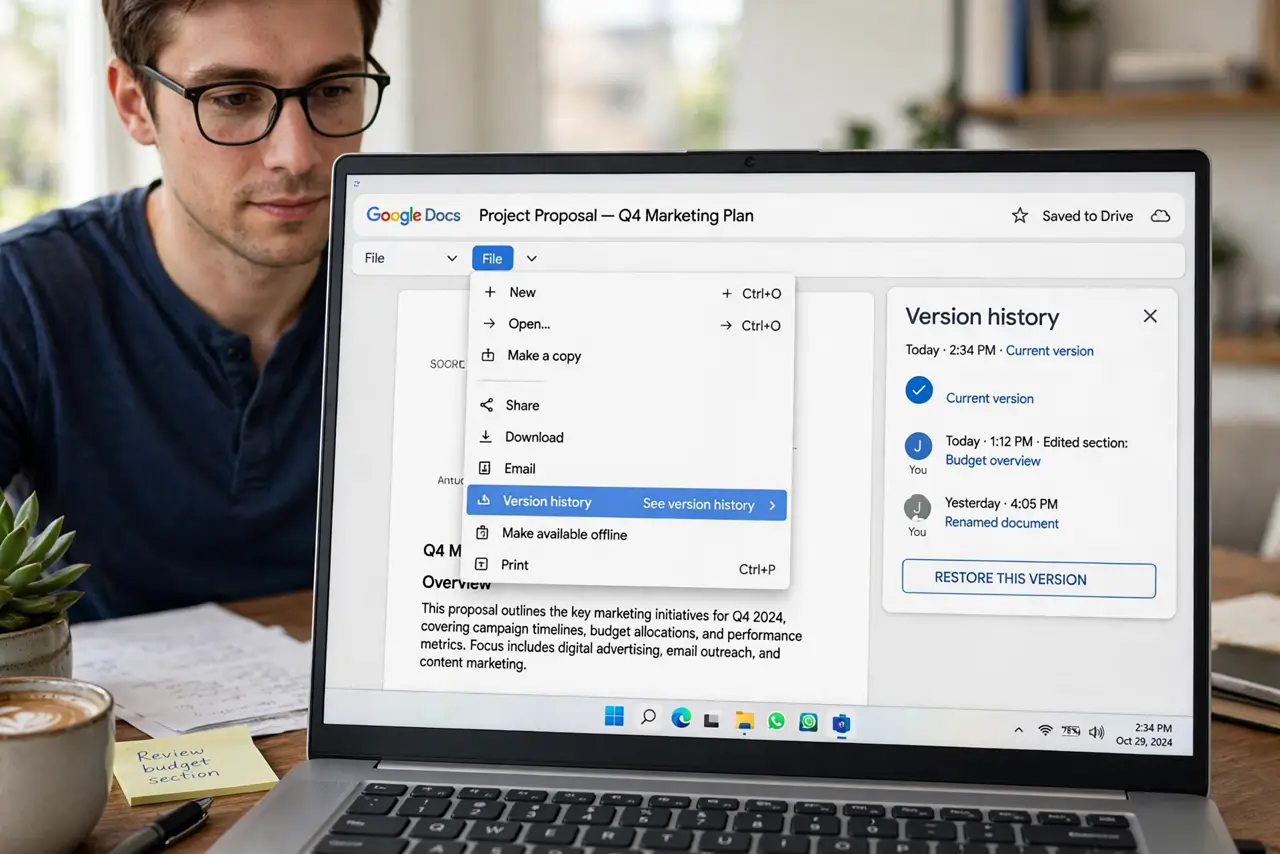Launch Microsoft Edge from the taskbar
The image size is (1280, 854).
[x=681, y=717]
